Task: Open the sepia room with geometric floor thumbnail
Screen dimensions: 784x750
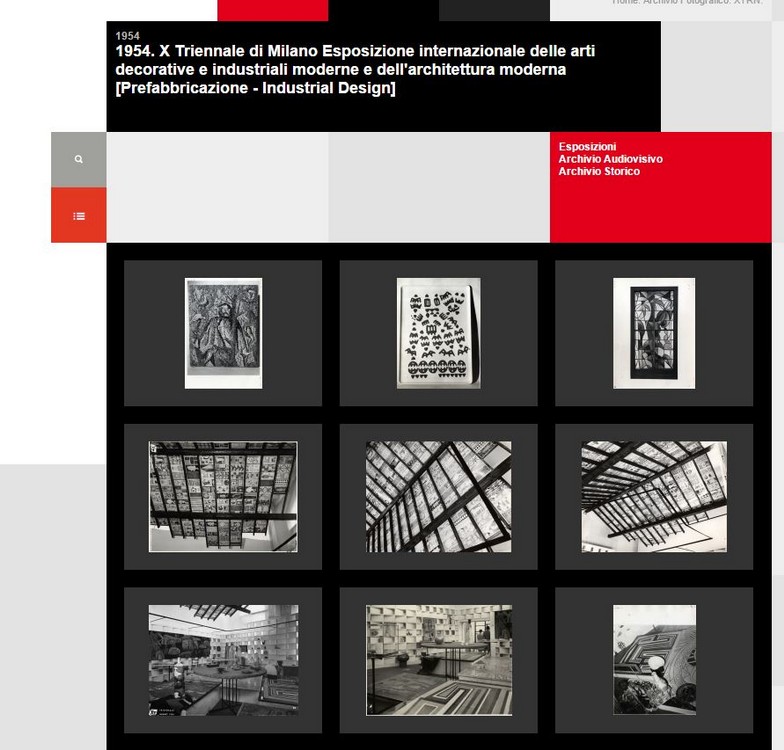Action: 438,660
